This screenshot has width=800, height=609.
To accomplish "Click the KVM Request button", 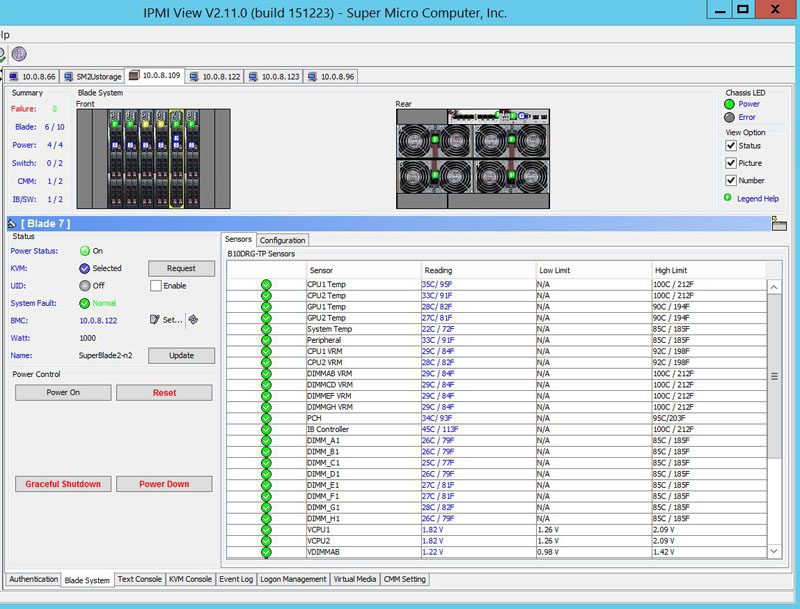I will click(181, 269).
